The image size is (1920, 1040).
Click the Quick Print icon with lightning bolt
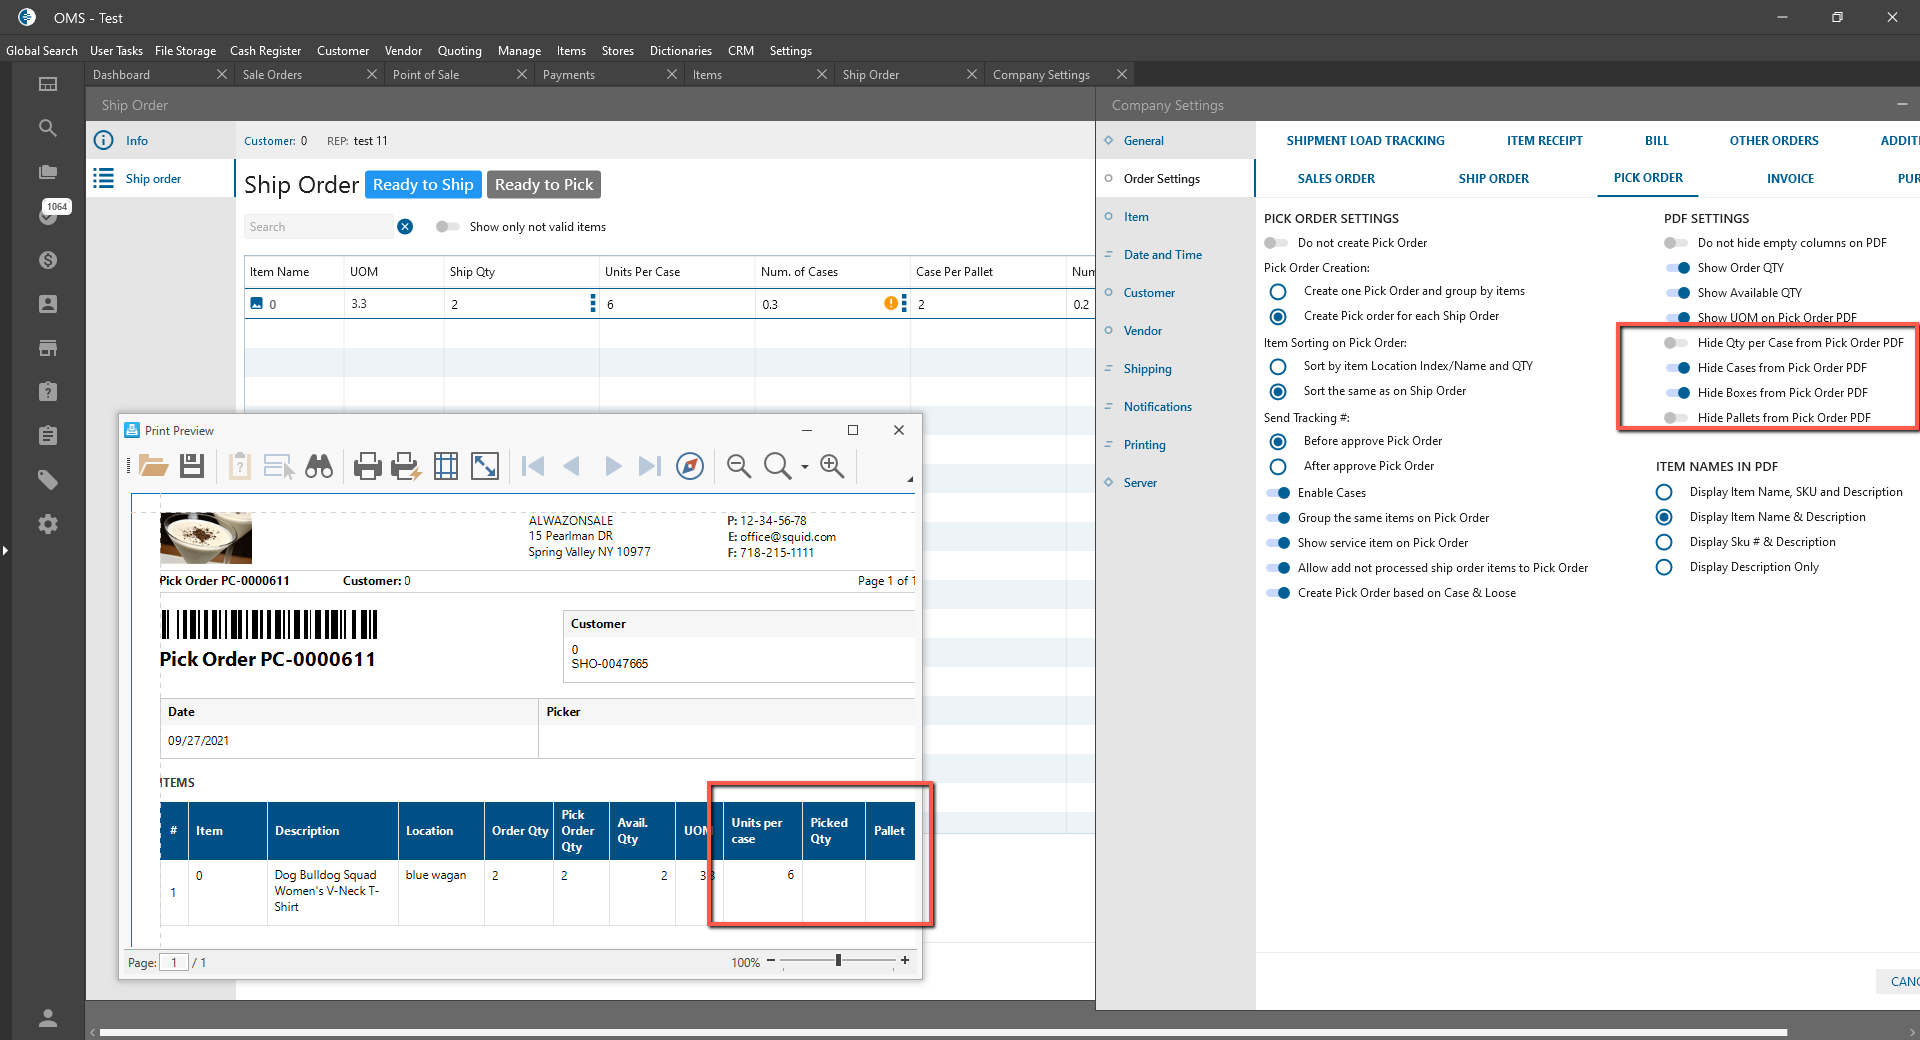pos(405,466)
